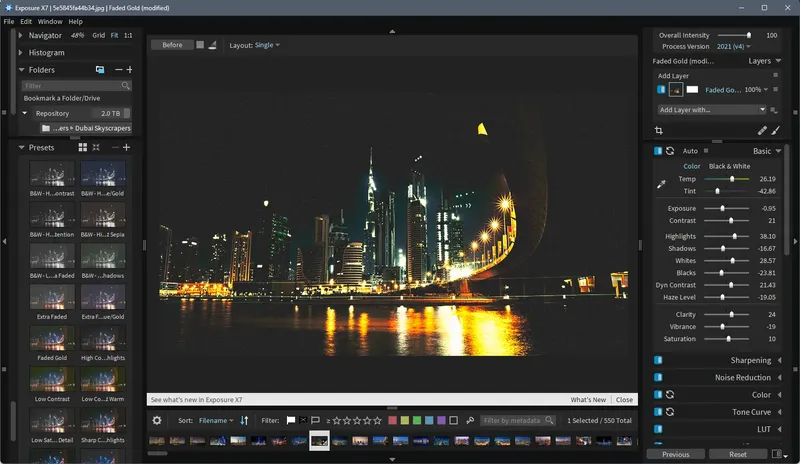Screen dimensions: 800x464
Task: Select the brush tool icon
Action: pos(776,130)
